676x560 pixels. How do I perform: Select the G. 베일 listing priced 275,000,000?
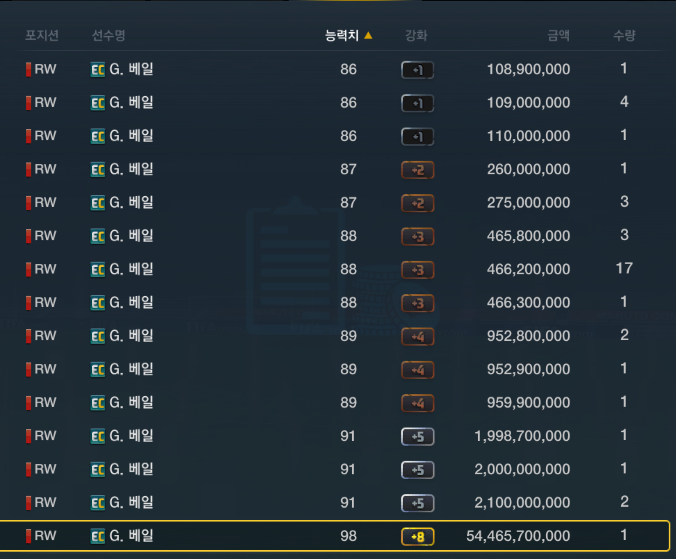336,203
